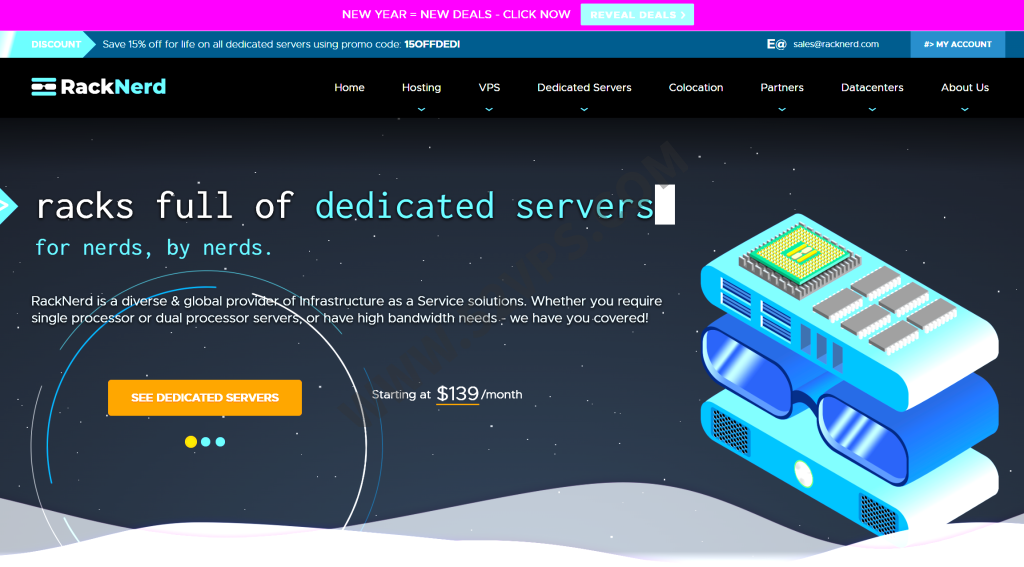This screenshot has height=567, width=1024.
Task: Open the Datacenters menu item
Action: pyautogui.click(x=872, y=88)
